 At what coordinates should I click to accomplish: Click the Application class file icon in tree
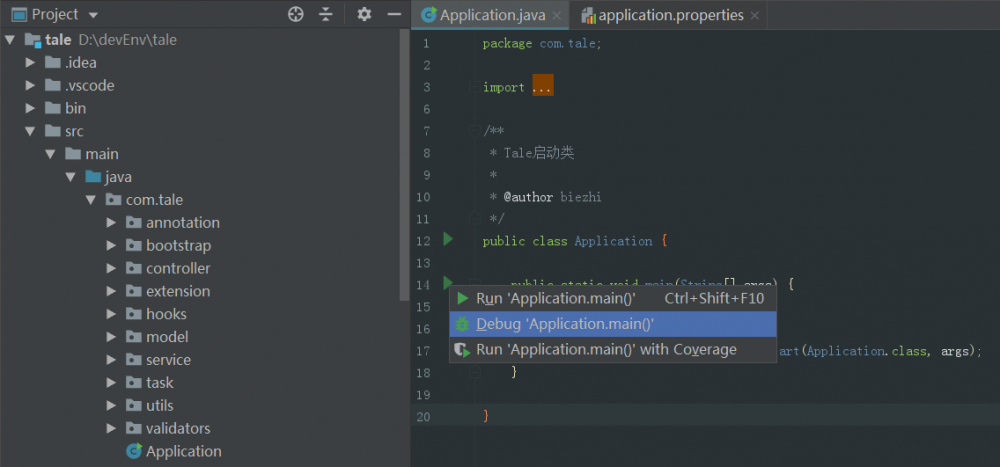pos(133,451)
